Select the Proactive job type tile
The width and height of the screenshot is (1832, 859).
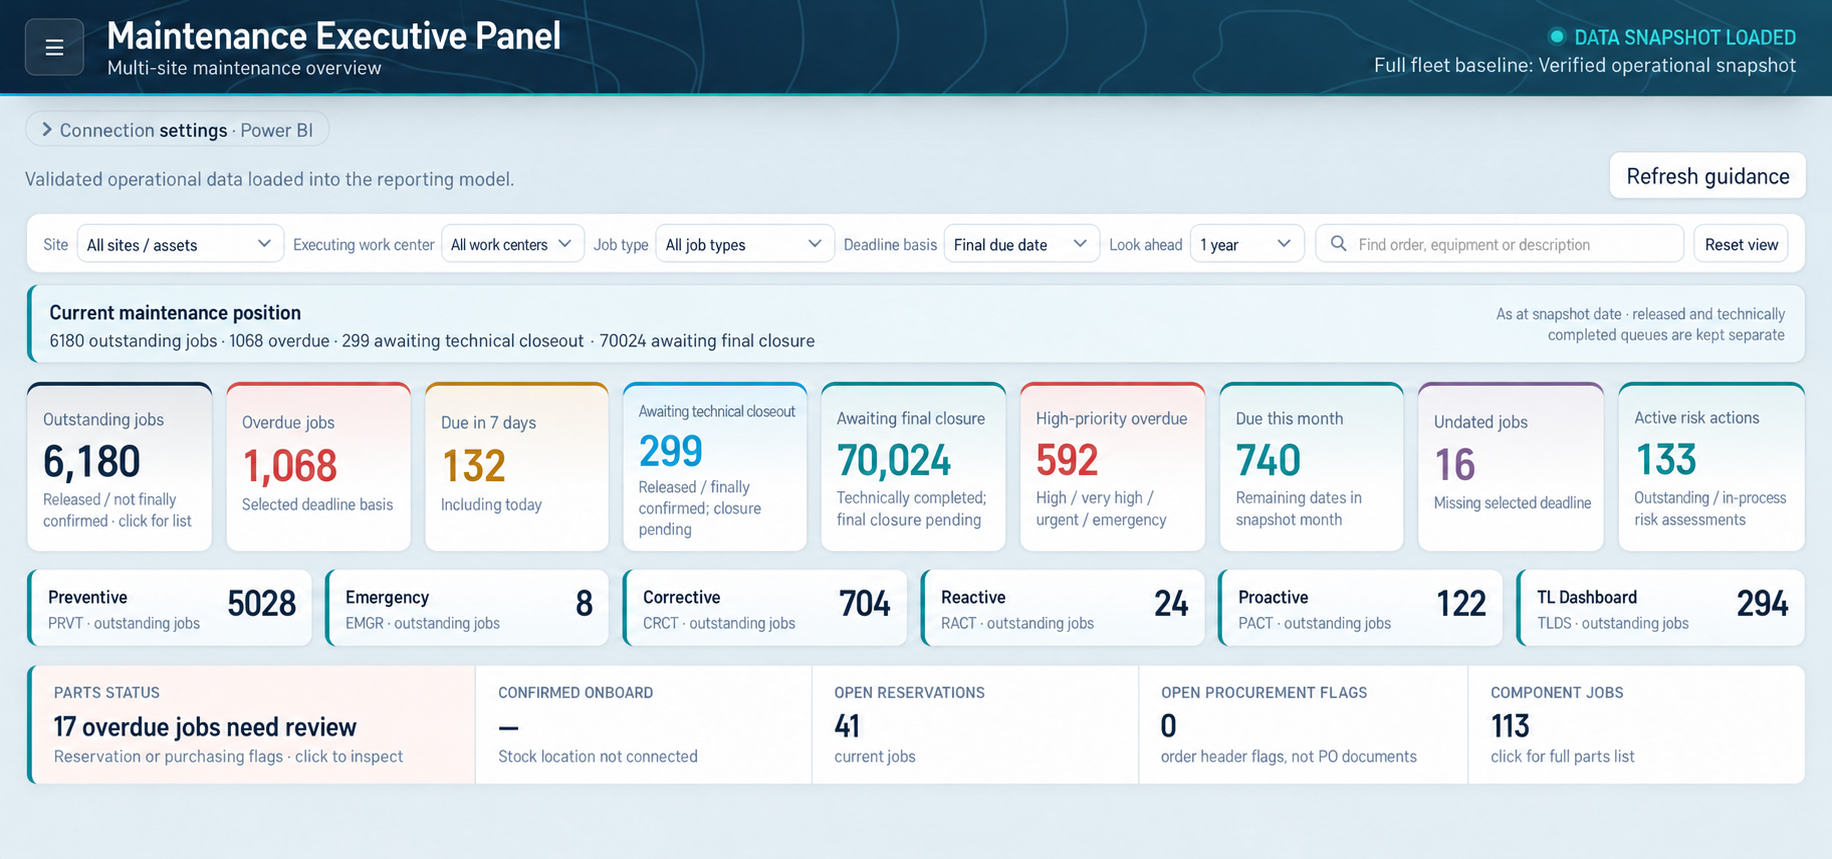1360,608
